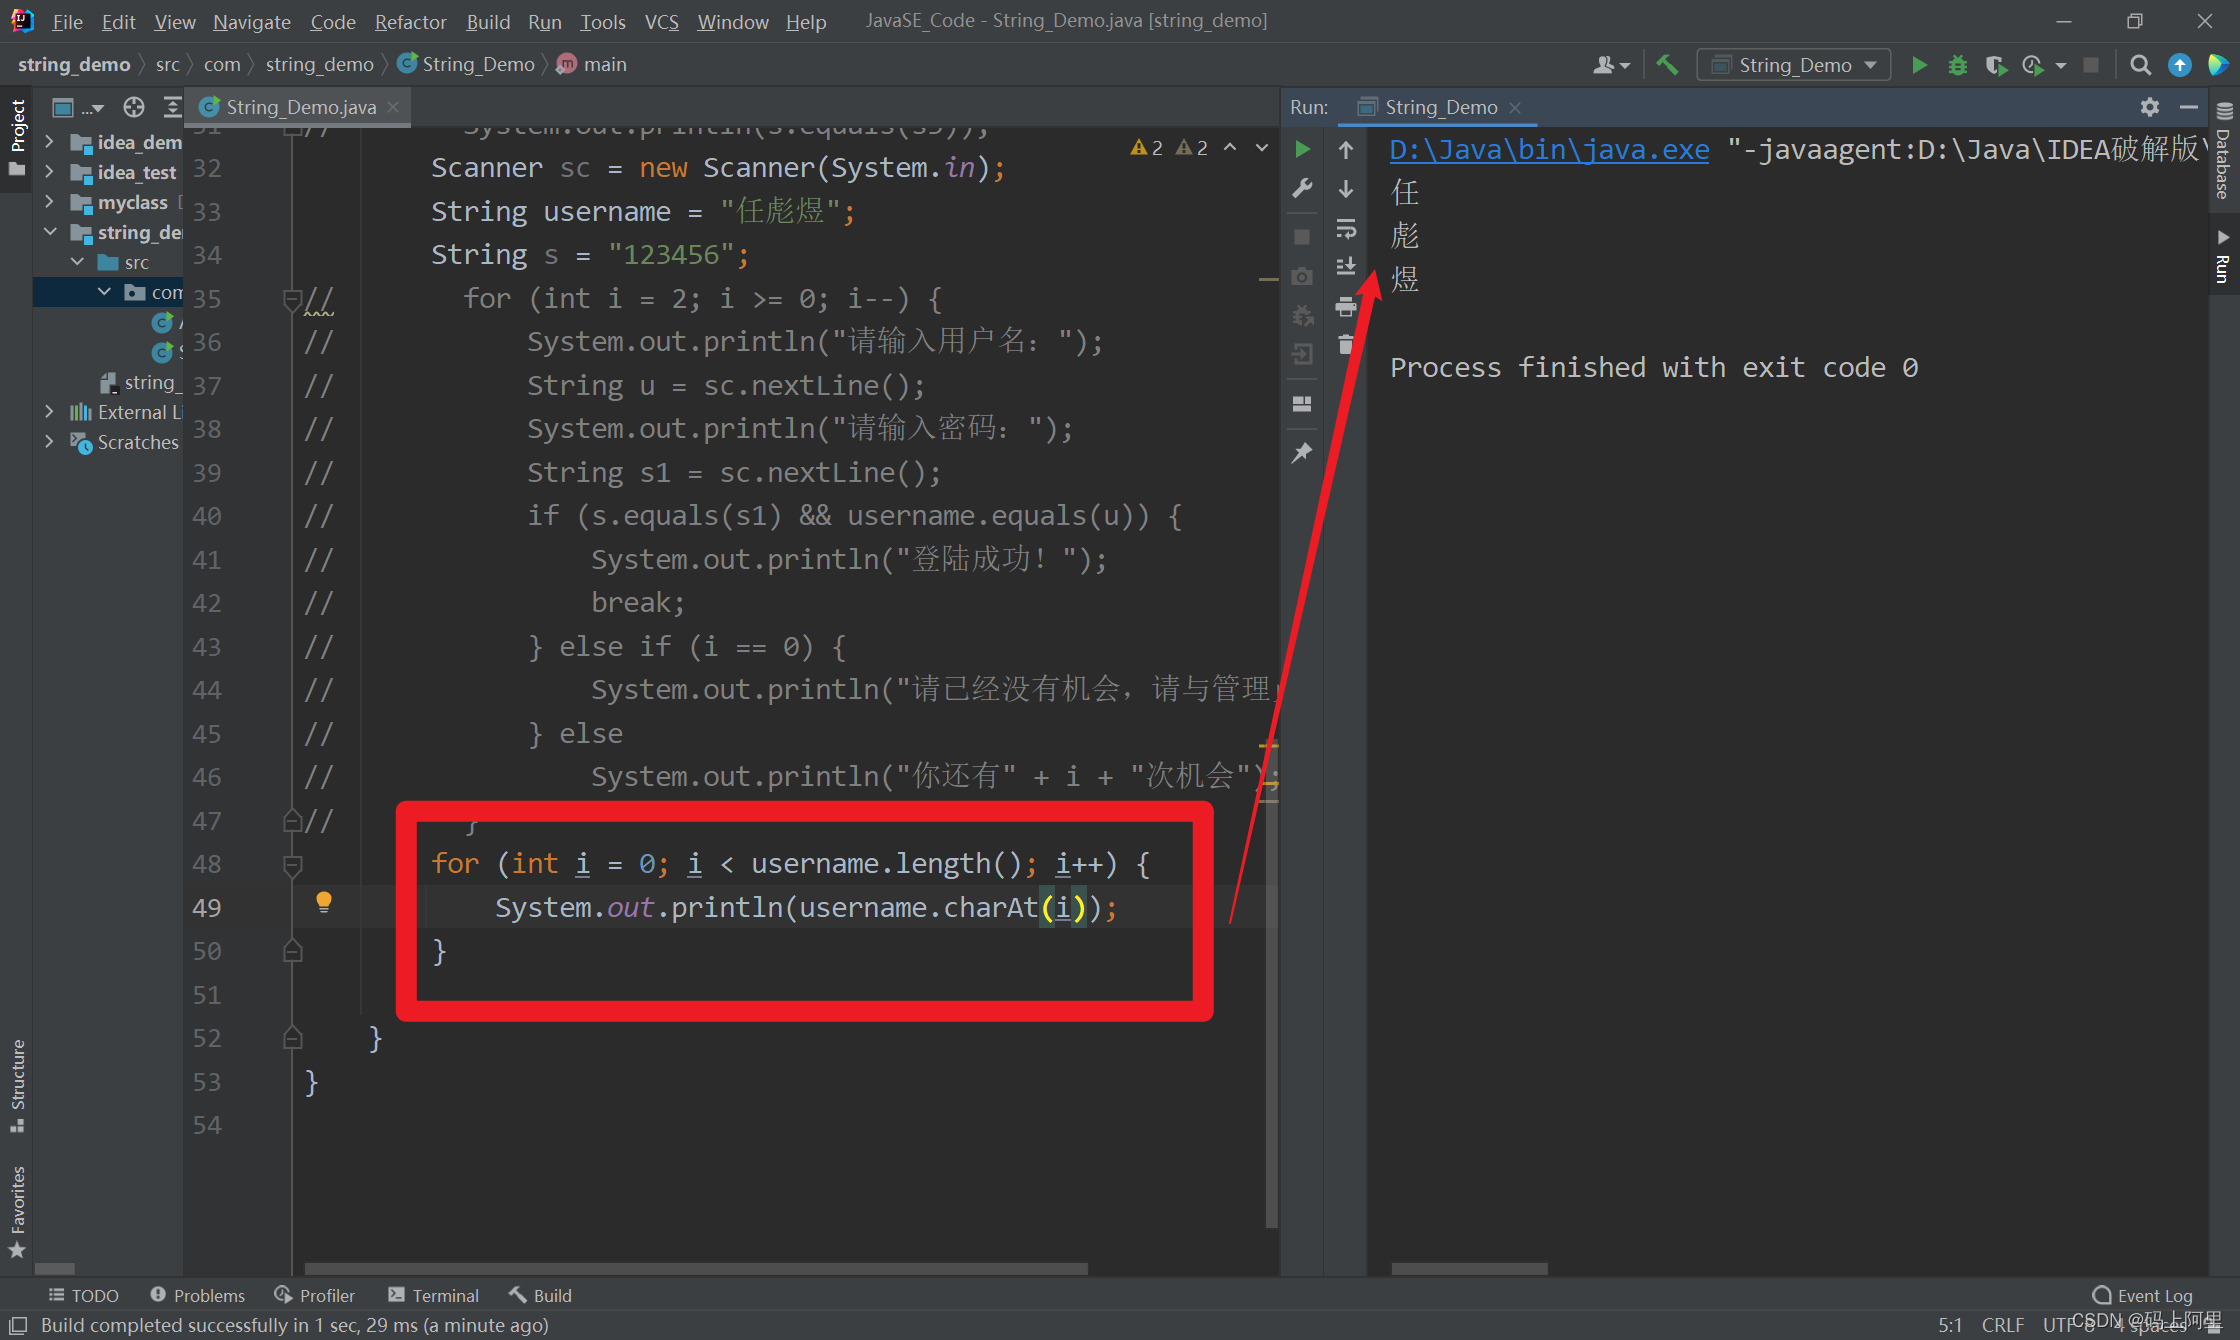The width and height of the screenshot is (2240, 1340).
Task: Print console output via the printer icon
Action: point(1347,307)
